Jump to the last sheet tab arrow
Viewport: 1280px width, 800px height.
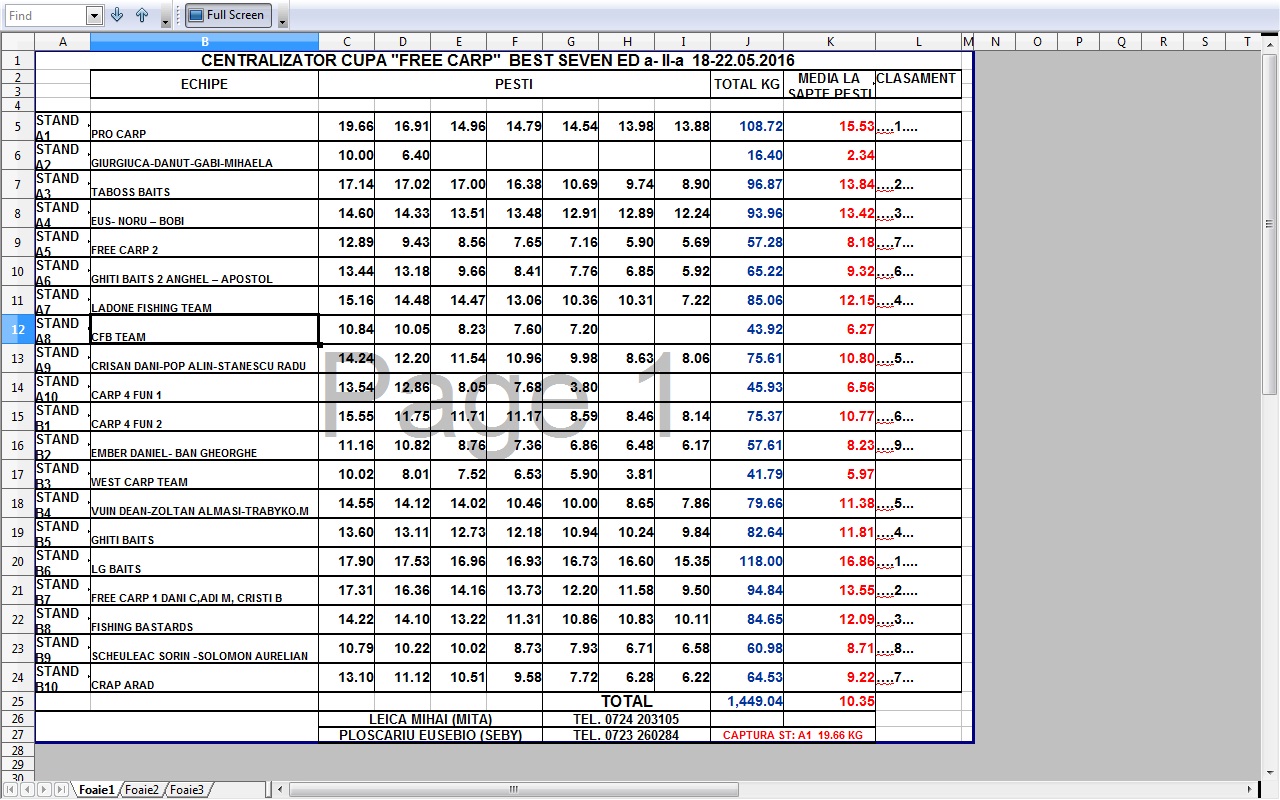pyautogui.click(x=60, y=790)
